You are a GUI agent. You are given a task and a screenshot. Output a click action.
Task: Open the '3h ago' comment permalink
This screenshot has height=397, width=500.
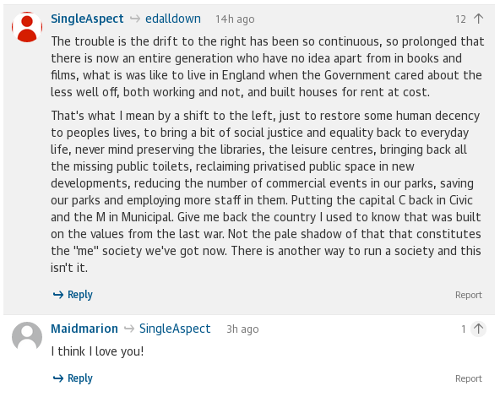(x=242, y=329)
